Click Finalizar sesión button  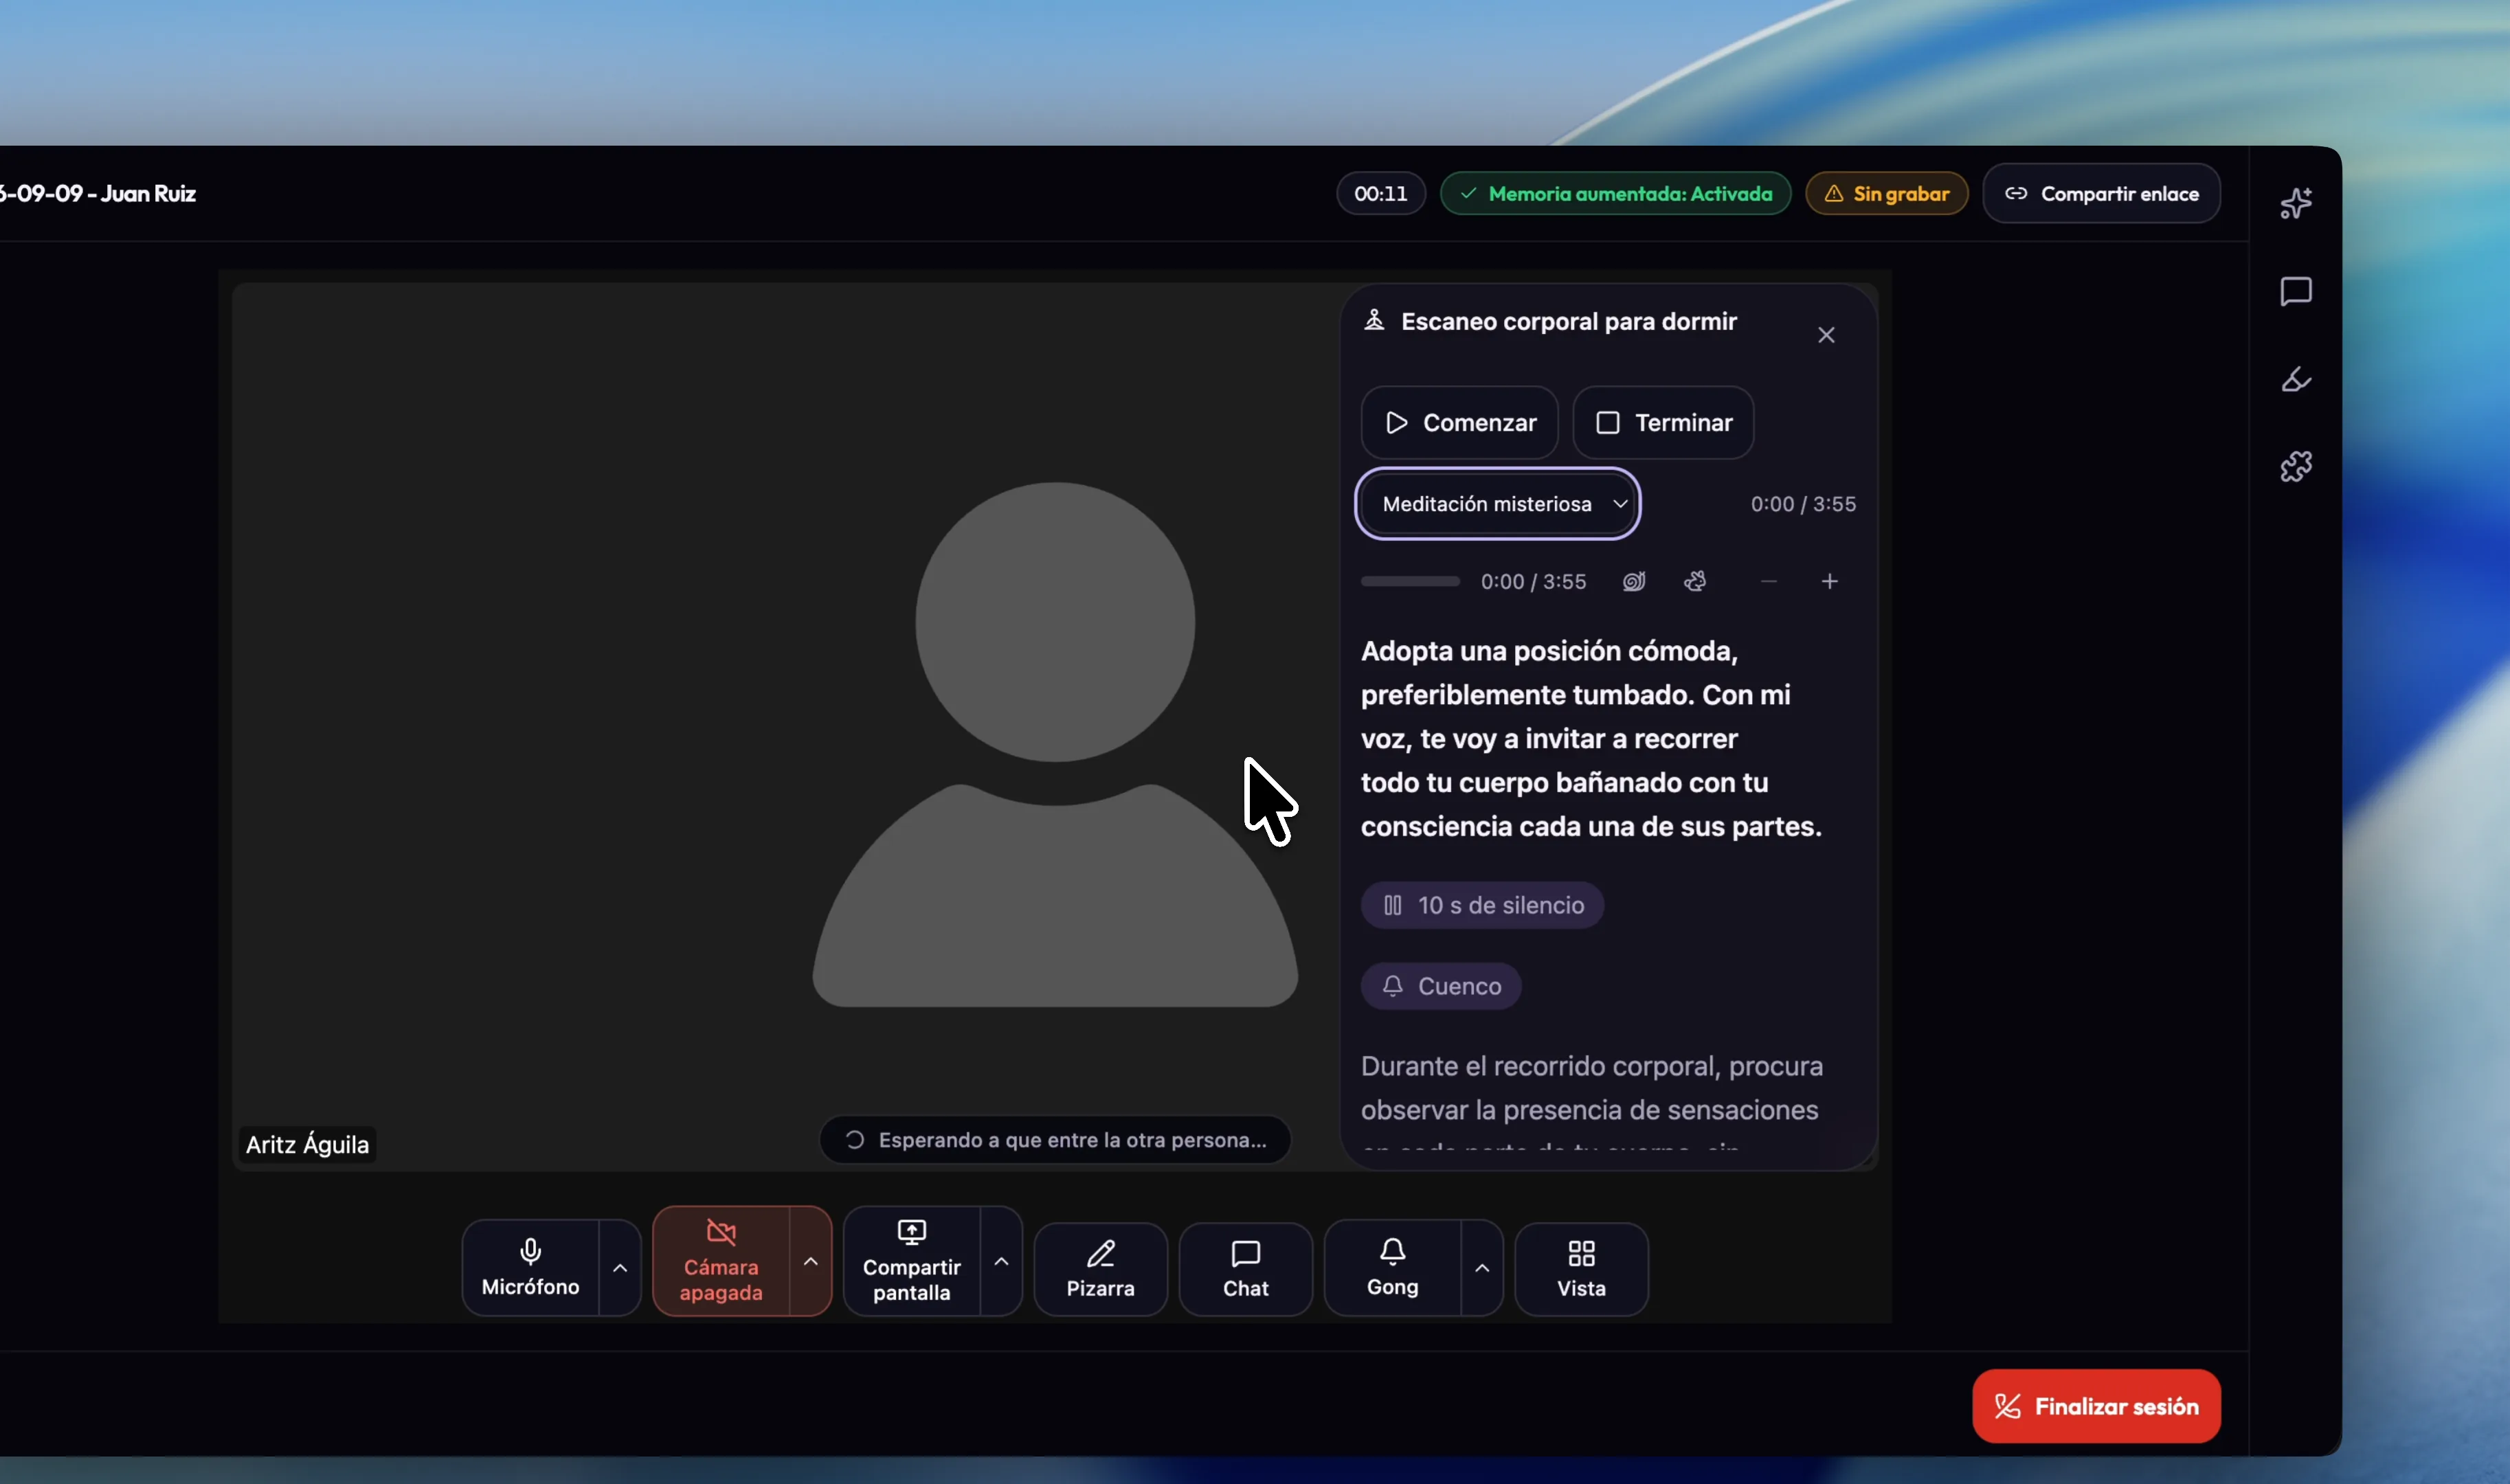(x=2096, y=1406)
